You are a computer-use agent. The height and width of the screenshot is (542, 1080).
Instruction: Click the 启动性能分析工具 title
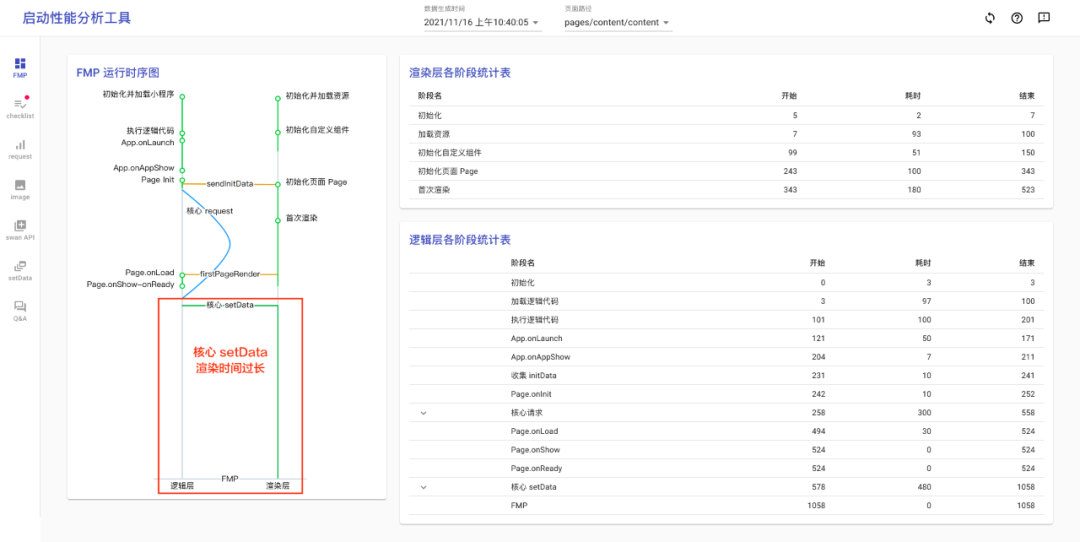pyautogui.click(x=76, y=18)
